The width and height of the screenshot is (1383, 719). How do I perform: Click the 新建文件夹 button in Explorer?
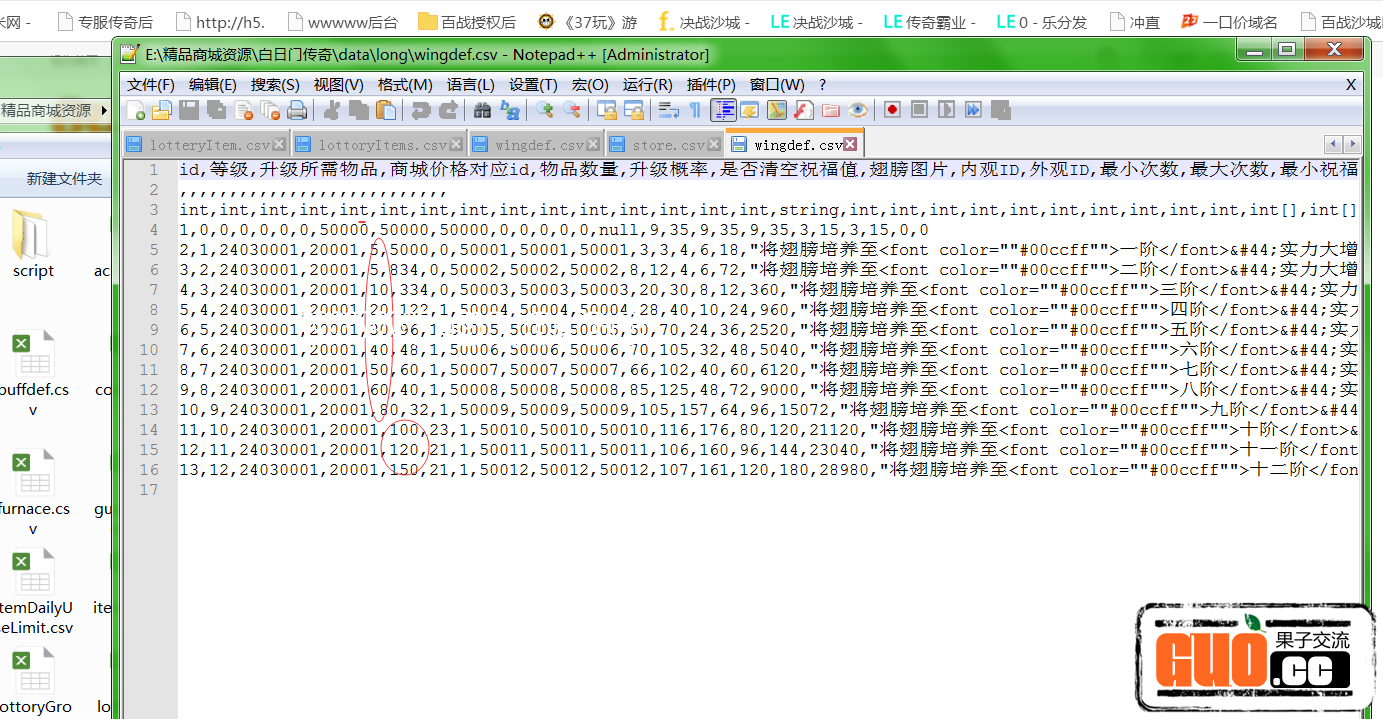64,179
